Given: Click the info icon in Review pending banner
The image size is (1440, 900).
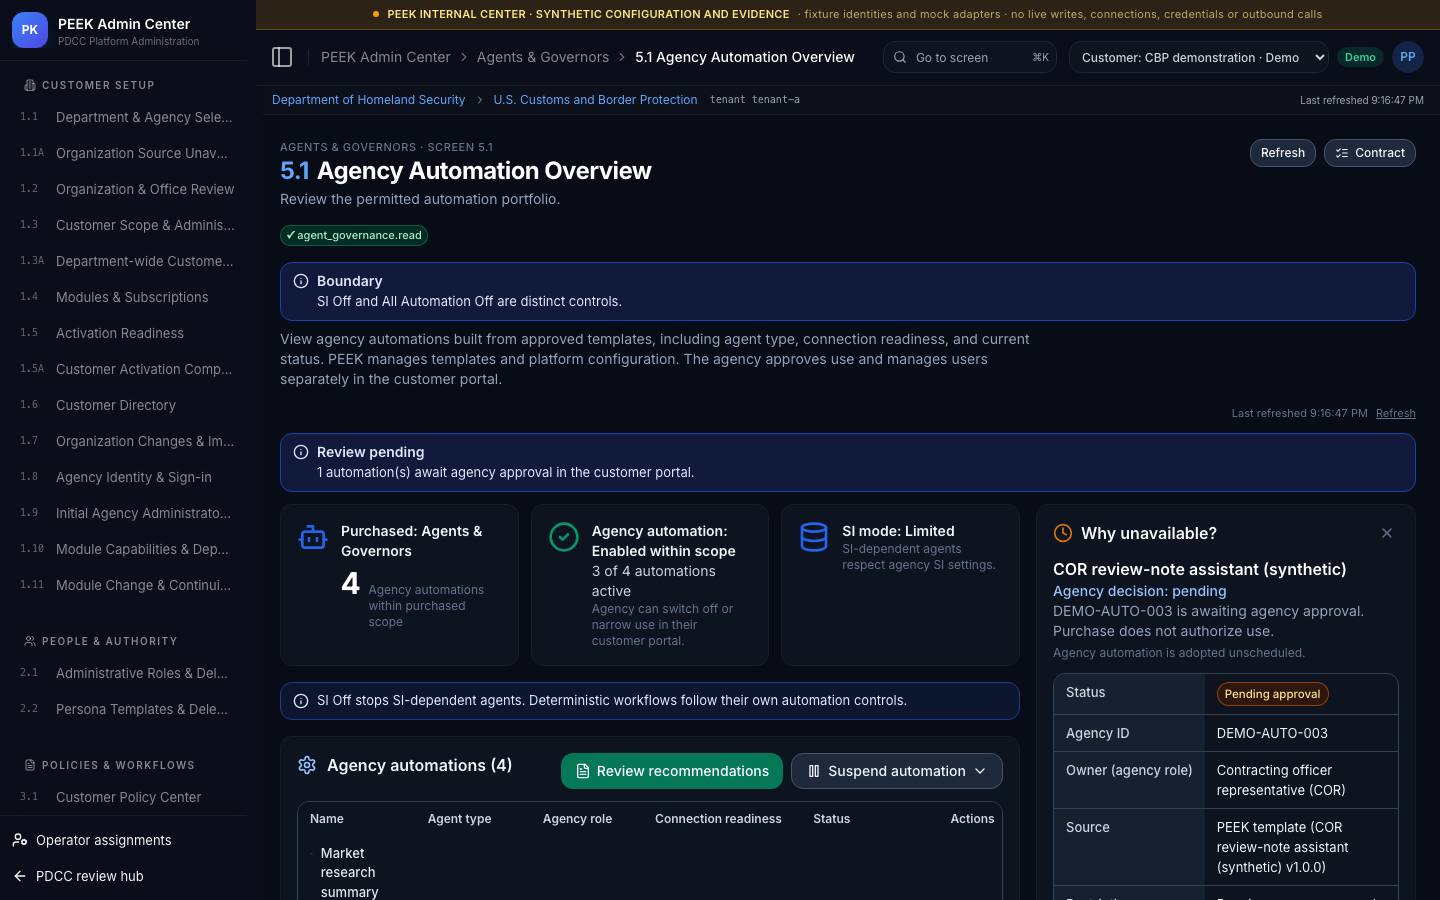Looking at the screenshot, I should pyautogui.click(x=301, y=452).
